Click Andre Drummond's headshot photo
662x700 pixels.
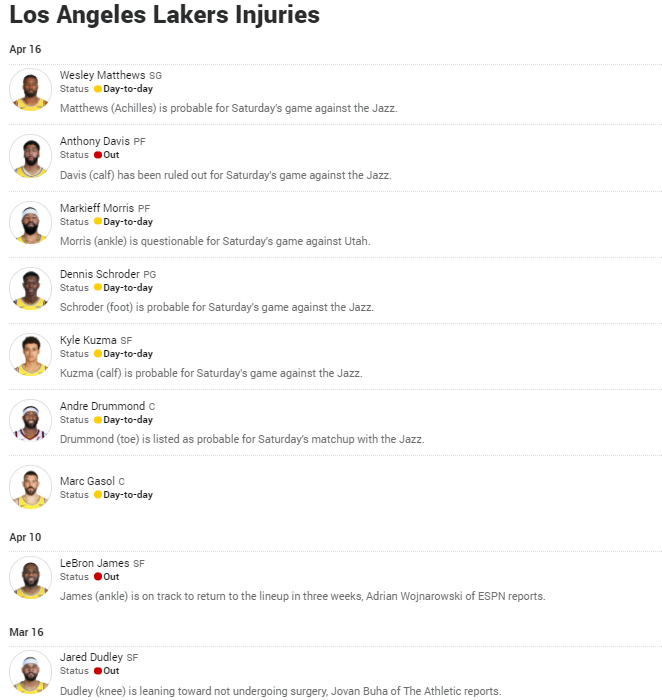click(x=30, y=421)
